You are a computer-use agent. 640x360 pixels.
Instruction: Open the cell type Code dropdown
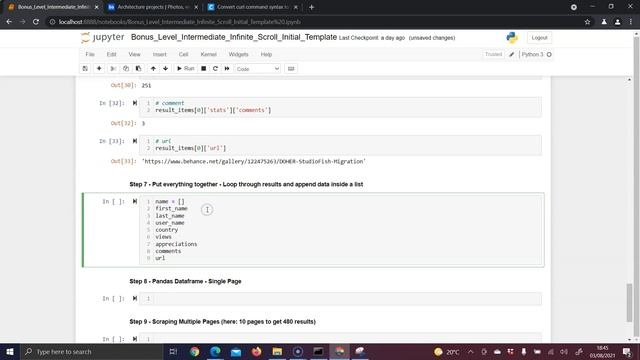[x=258, y=69]
